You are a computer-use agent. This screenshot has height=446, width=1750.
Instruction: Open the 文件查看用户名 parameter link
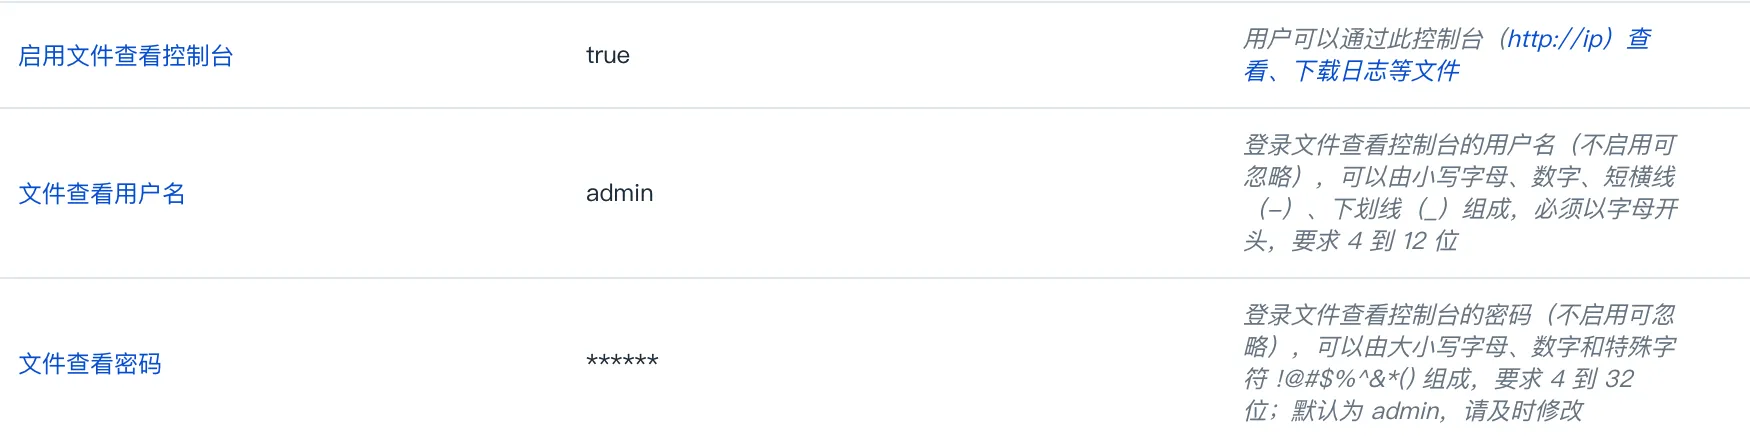[x=102, y=194]
